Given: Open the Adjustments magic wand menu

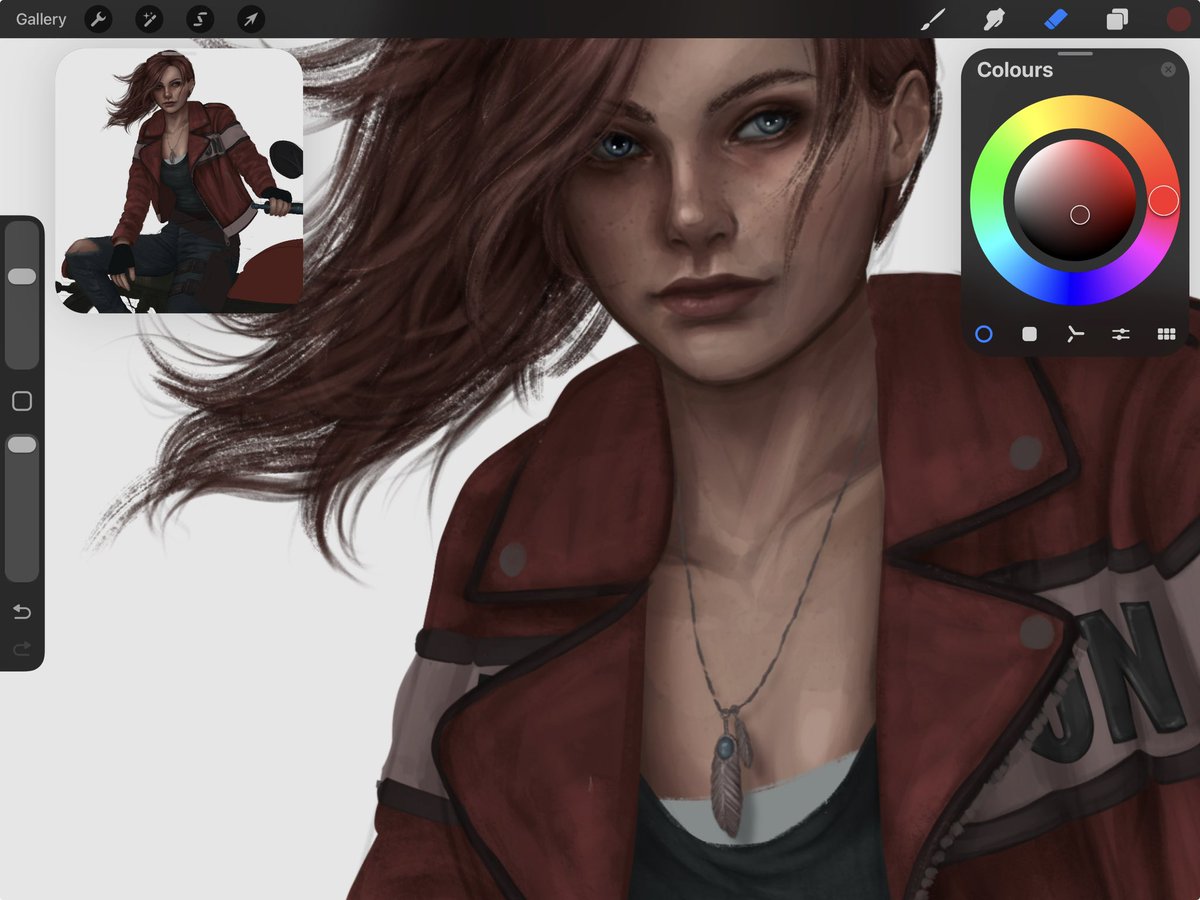Looking at the screenshot, I should coord(149,19).
